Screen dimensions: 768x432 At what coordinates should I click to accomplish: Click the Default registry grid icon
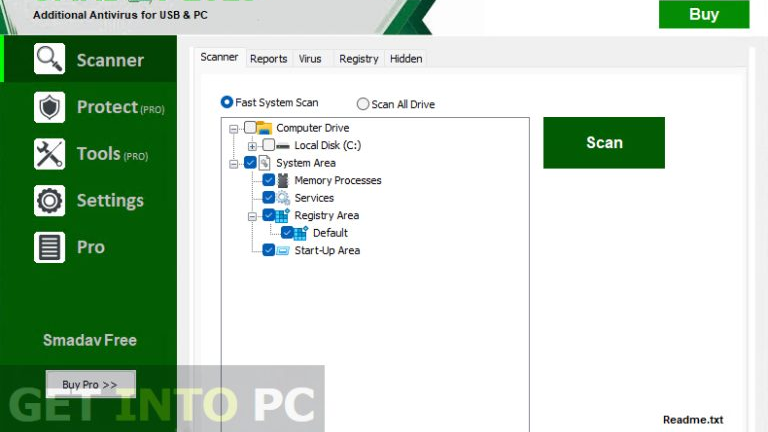coord(301,233)
